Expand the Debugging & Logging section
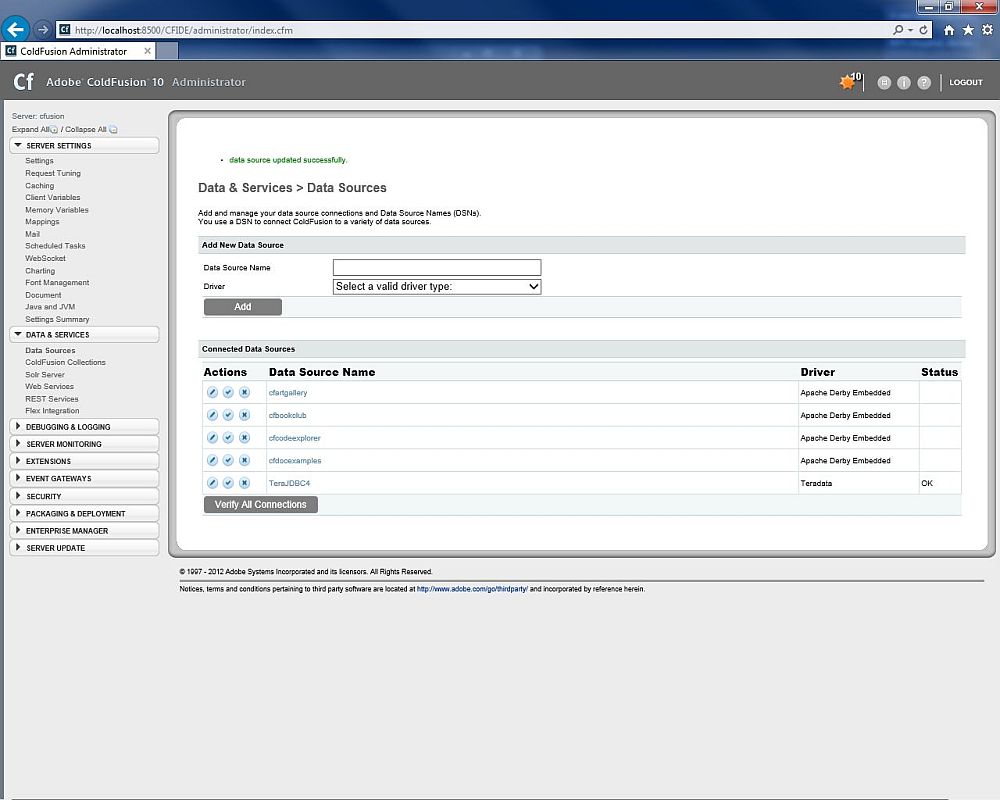Screen dimensions: 1000x800 (84, 427)
